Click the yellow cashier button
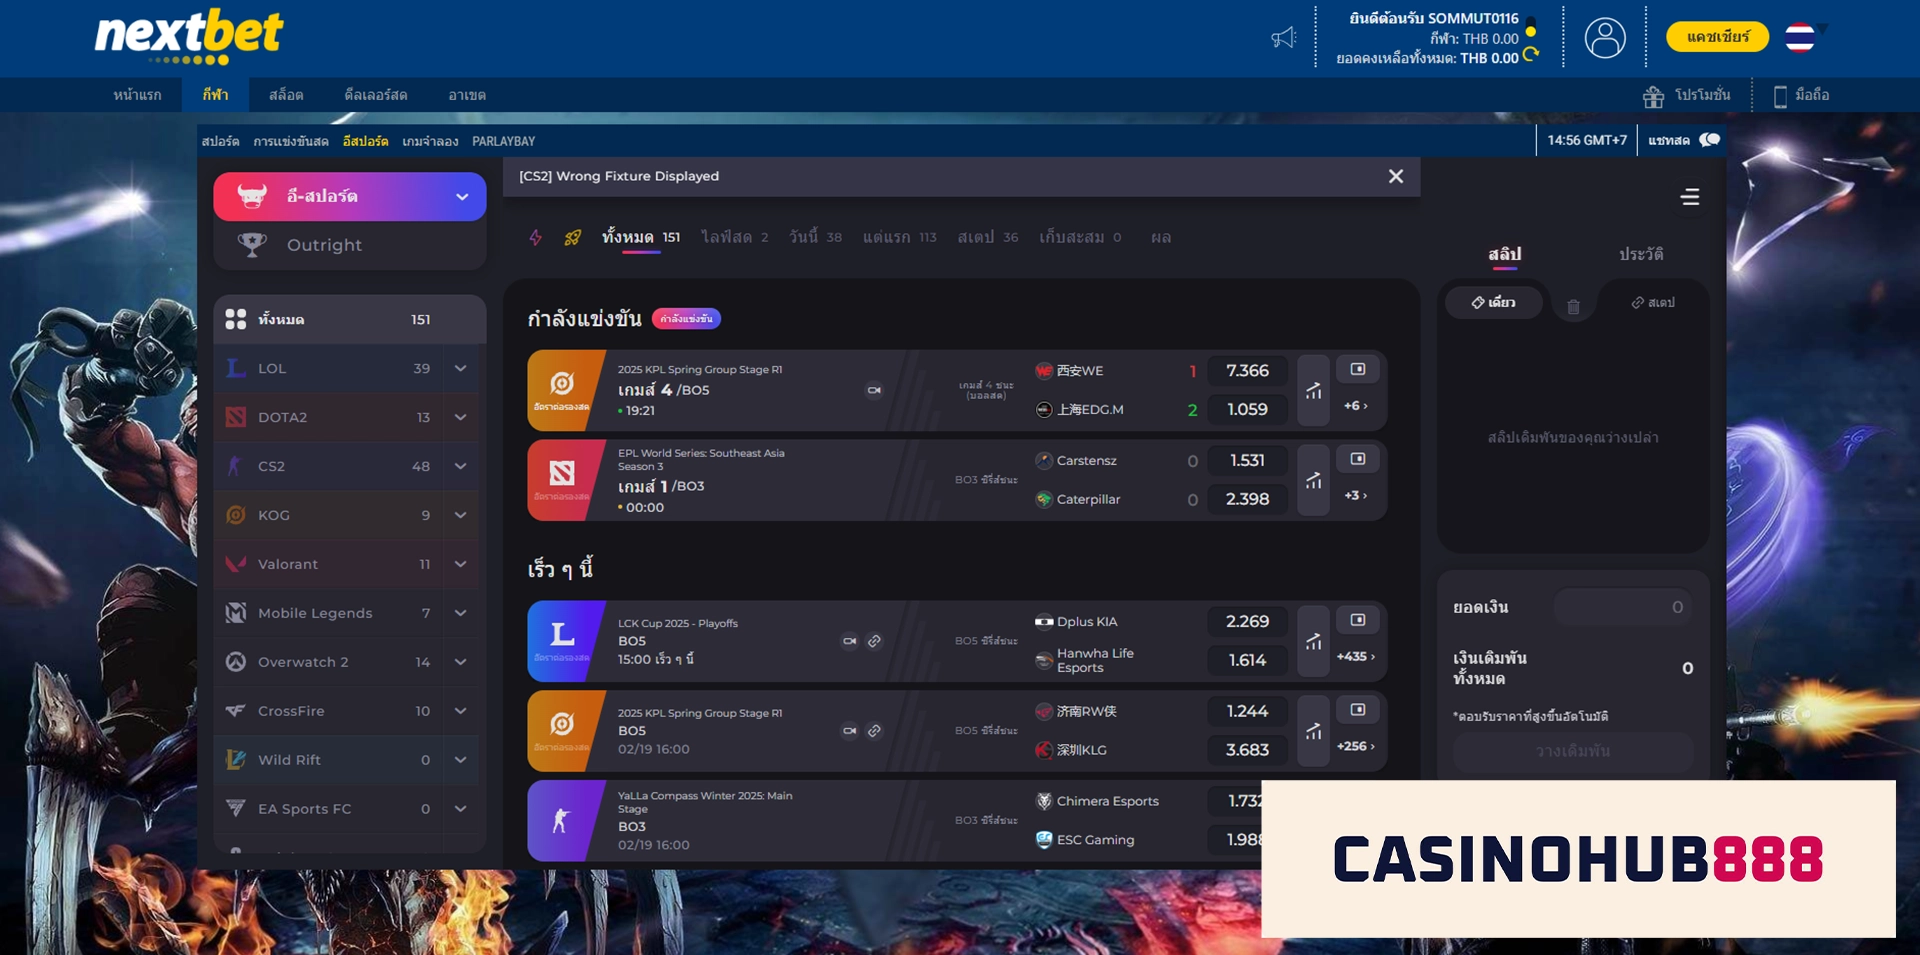Viewport: 1920px width, 955px height. (x=1717, y=37)
